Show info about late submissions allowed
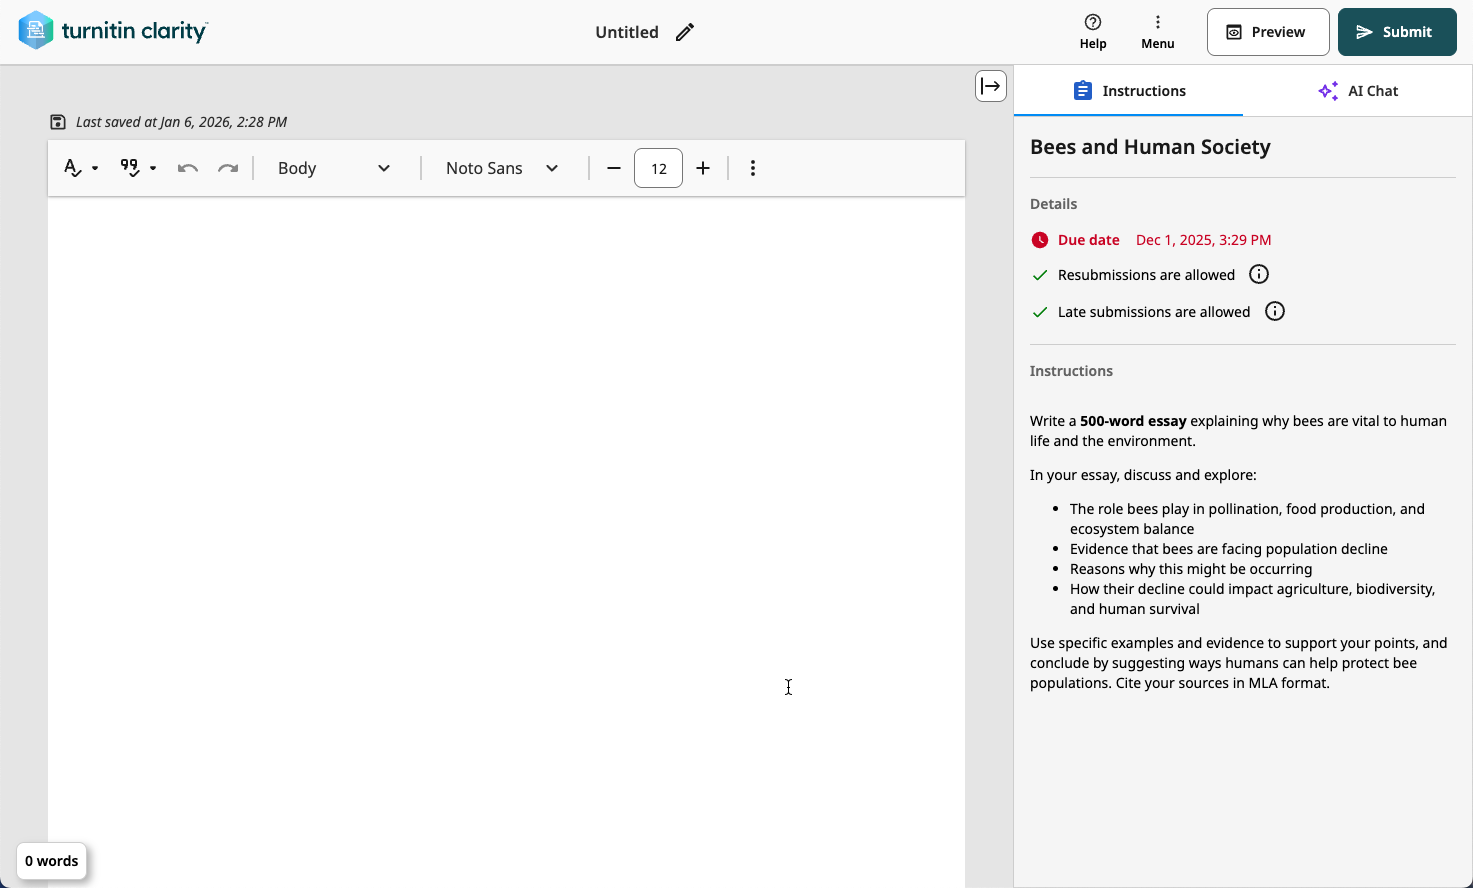This screenshot has width=1473, height=888. click(1275, 311)
